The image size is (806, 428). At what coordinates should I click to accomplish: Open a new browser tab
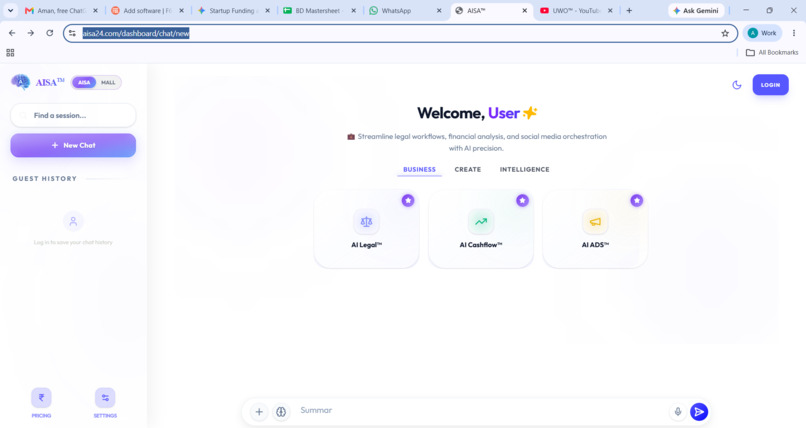click(629, 10)
